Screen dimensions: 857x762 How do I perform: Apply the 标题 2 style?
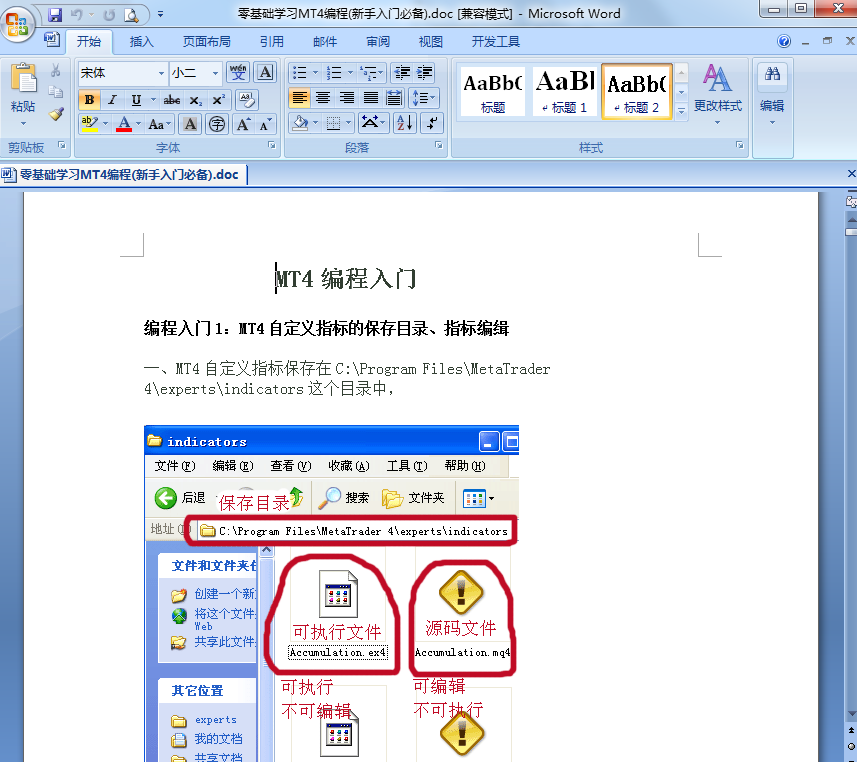[x=637, y=91]
